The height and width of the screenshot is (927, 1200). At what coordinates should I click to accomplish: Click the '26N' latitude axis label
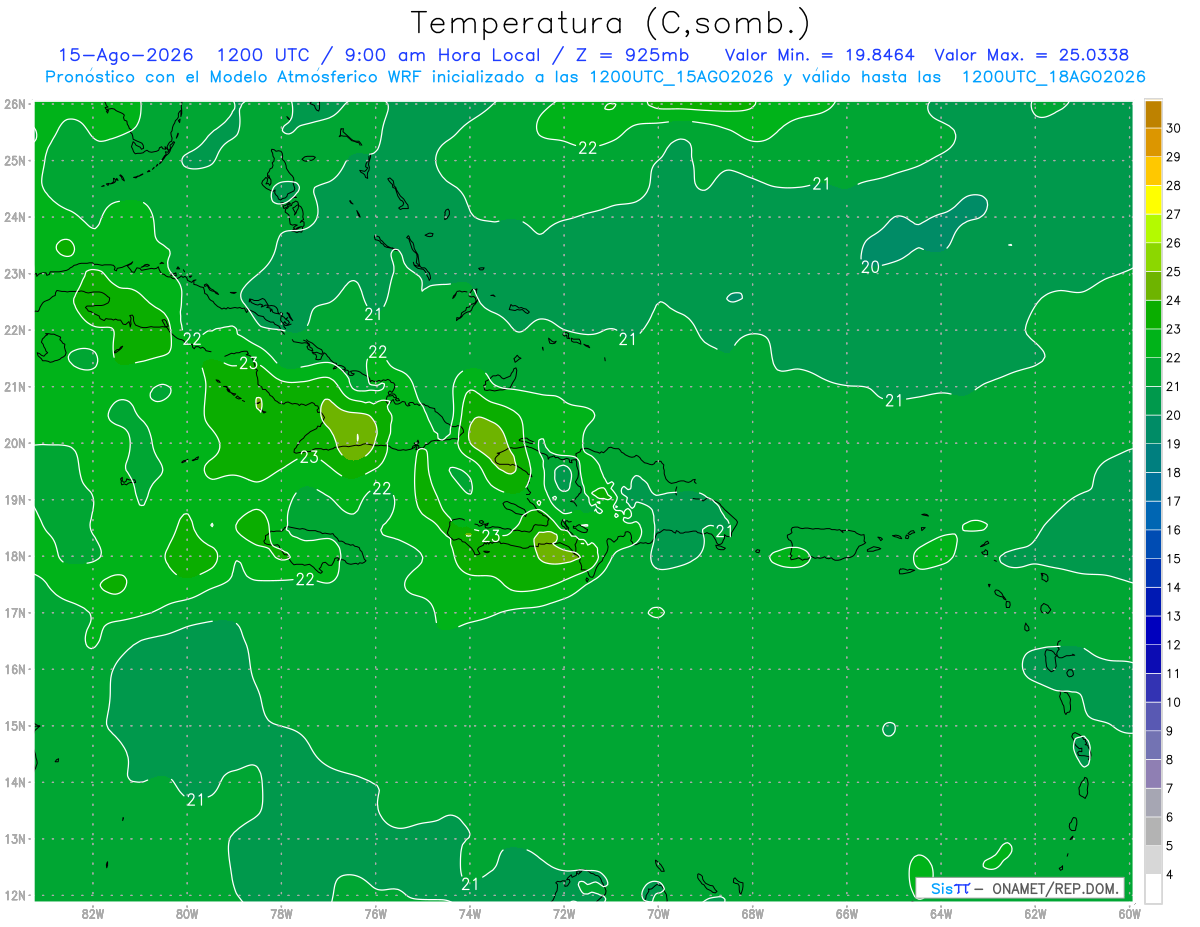click(x=15, y=104)
